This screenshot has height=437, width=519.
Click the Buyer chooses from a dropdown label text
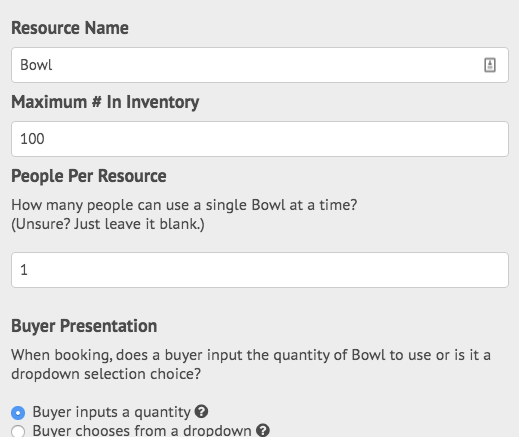tap(142, 430)
